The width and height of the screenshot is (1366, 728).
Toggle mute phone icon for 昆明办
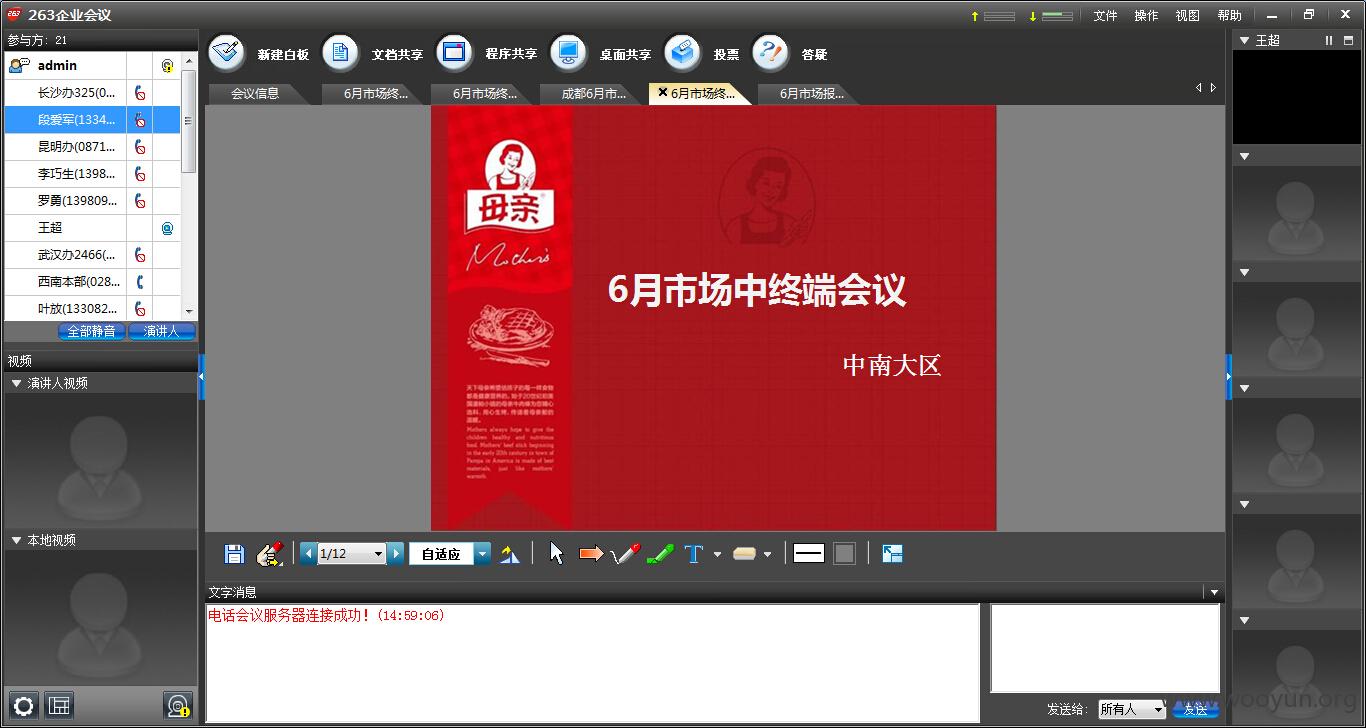(x=140, y=147)
